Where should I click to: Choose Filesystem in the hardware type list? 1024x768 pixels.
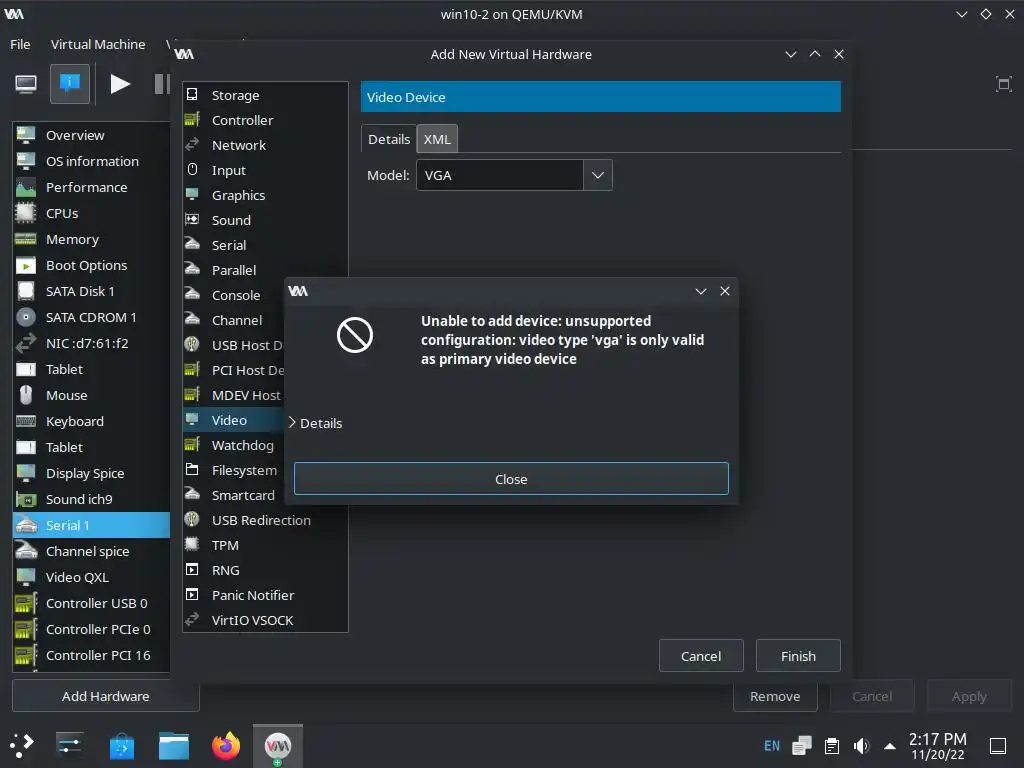[x=234, y=470]
